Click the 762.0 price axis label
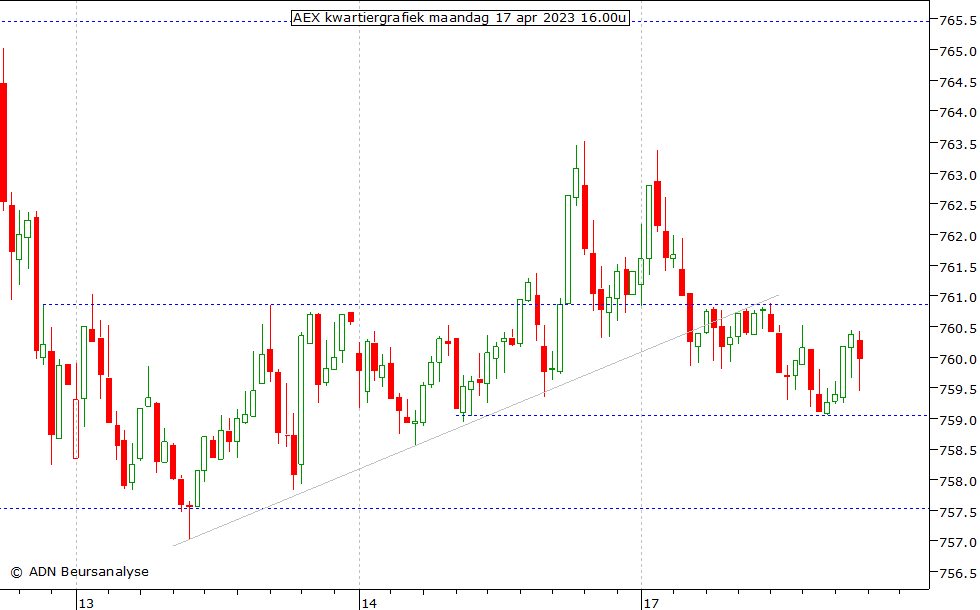Viewport: 980px width, 610px height. (959, 236)
